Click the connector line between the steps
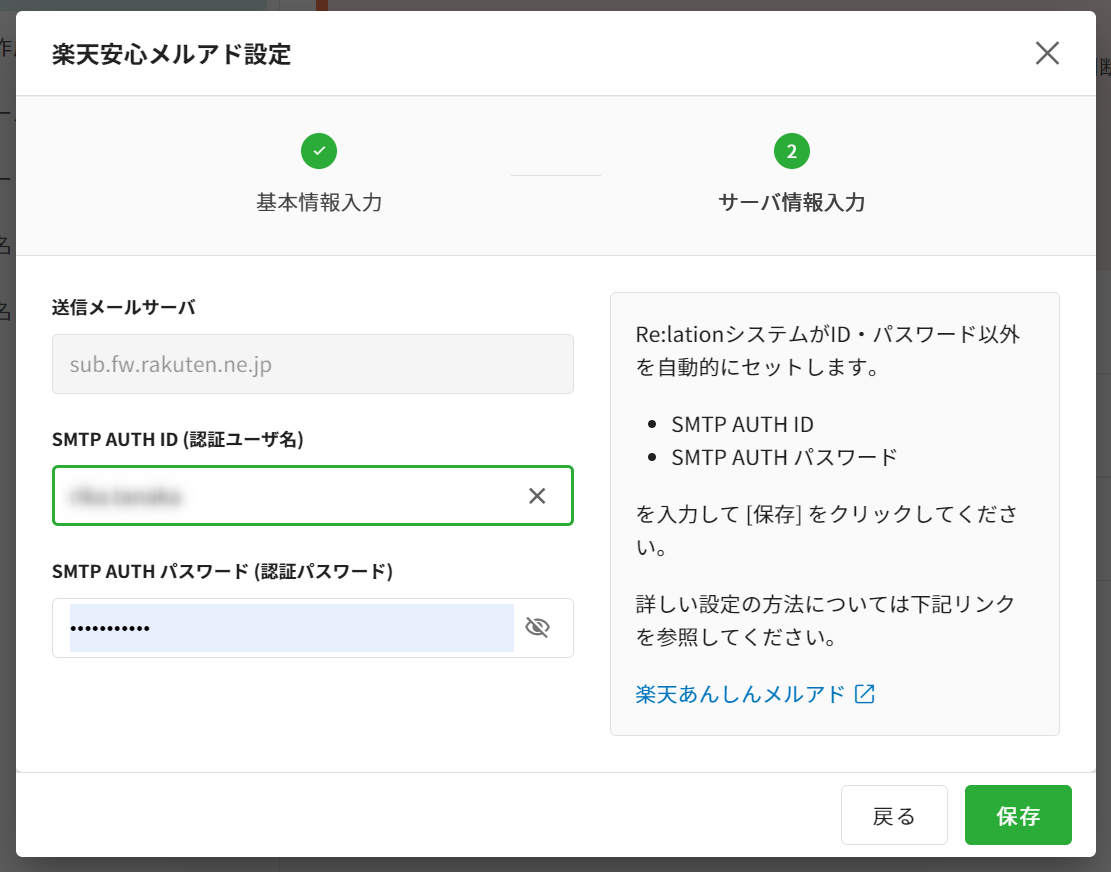 coord(555,175)
